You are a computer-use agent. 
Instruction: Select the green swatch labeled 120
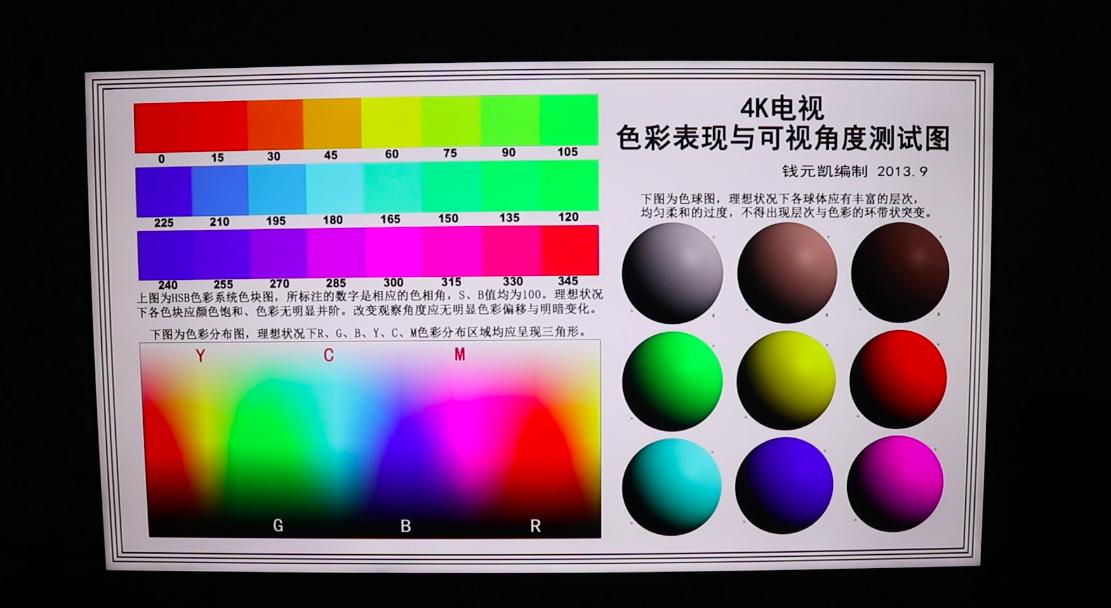(x=565, y=185)
